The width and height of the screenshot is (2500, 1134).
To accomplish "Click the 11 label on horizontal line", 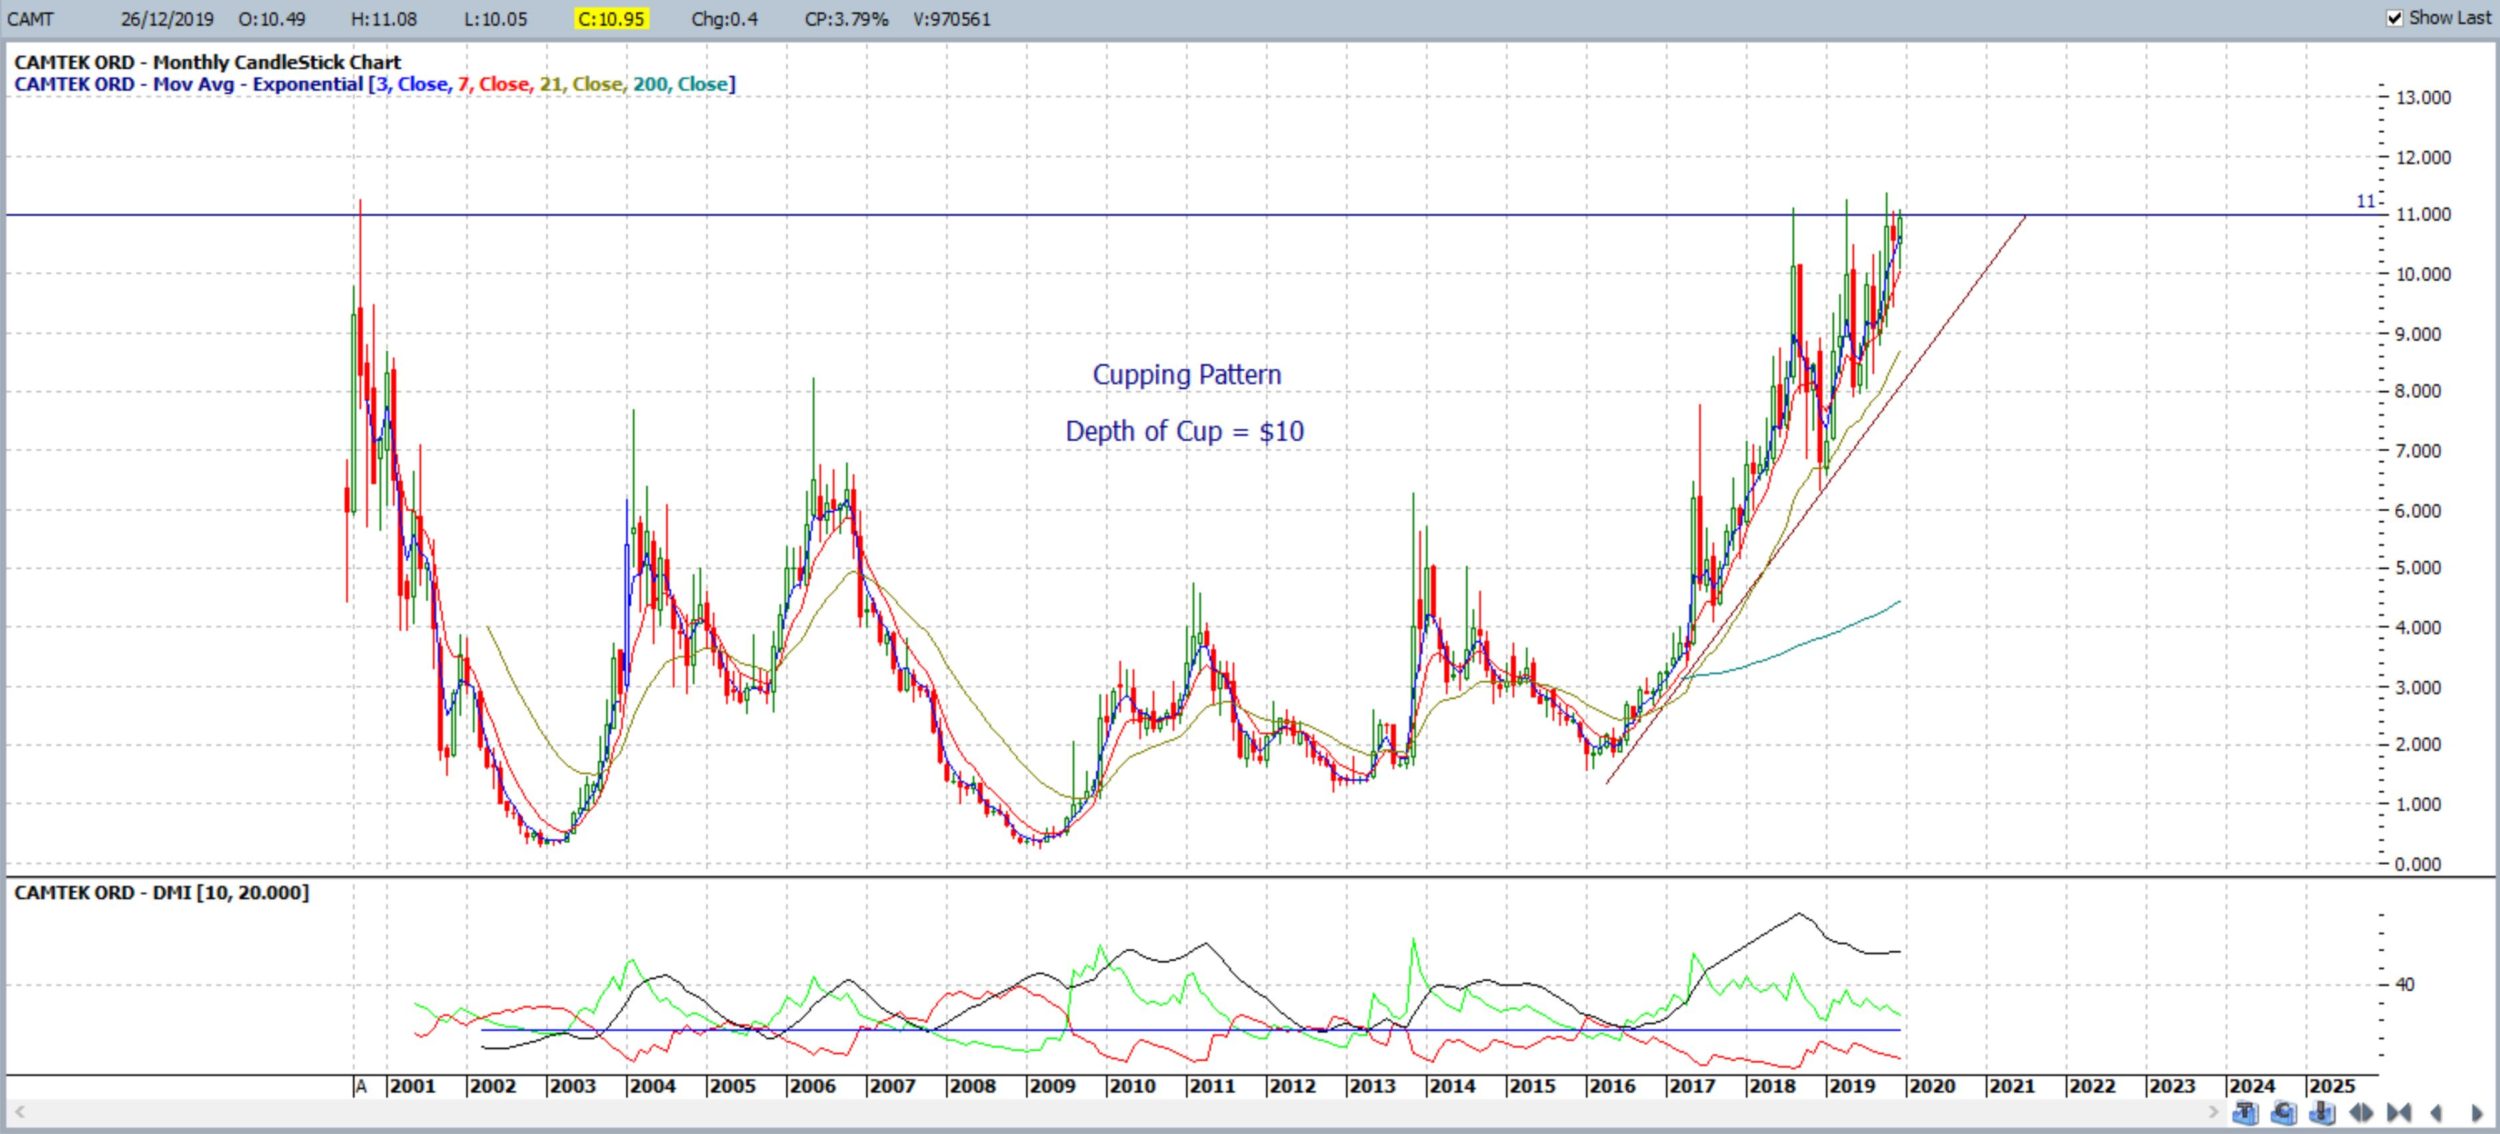I will tap(2365, 202).
